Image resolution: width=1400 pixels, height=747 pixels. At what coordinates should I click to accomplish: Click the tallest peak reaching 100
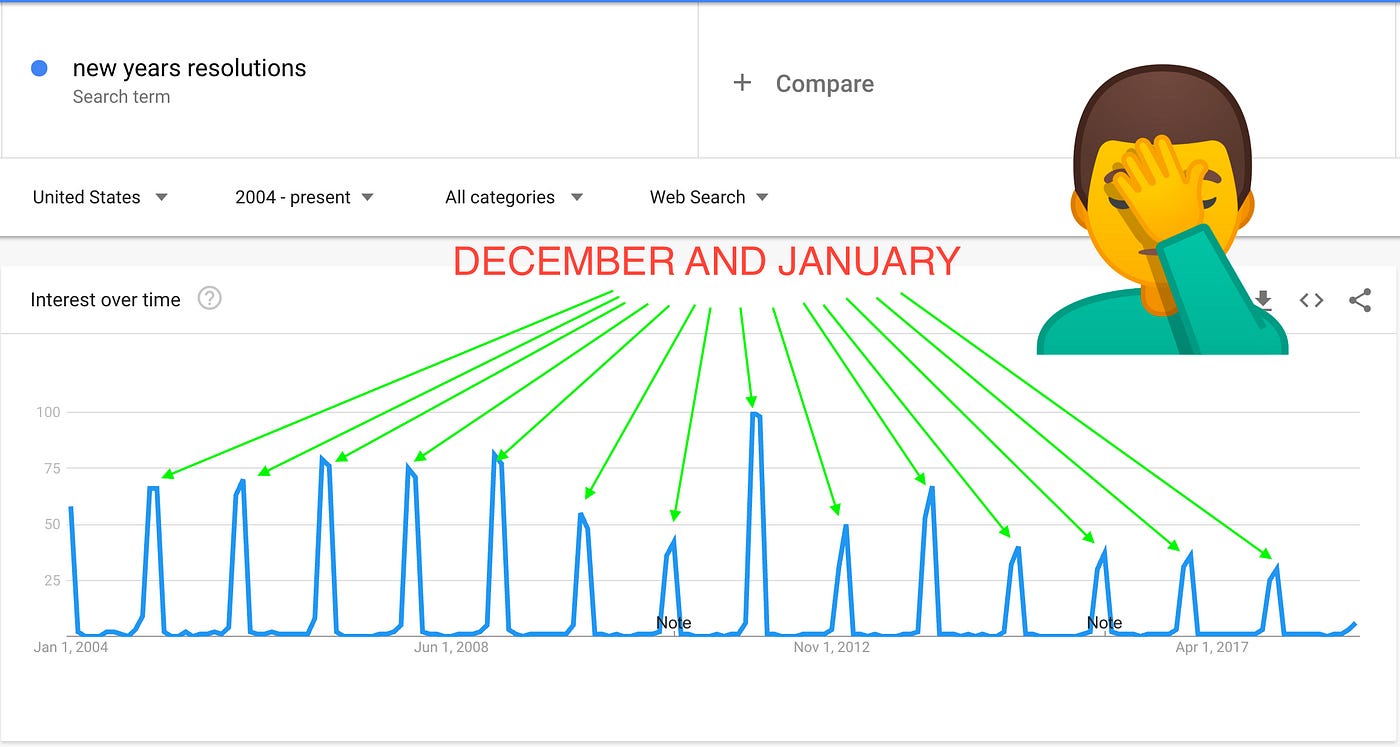(x=755, y=414)
